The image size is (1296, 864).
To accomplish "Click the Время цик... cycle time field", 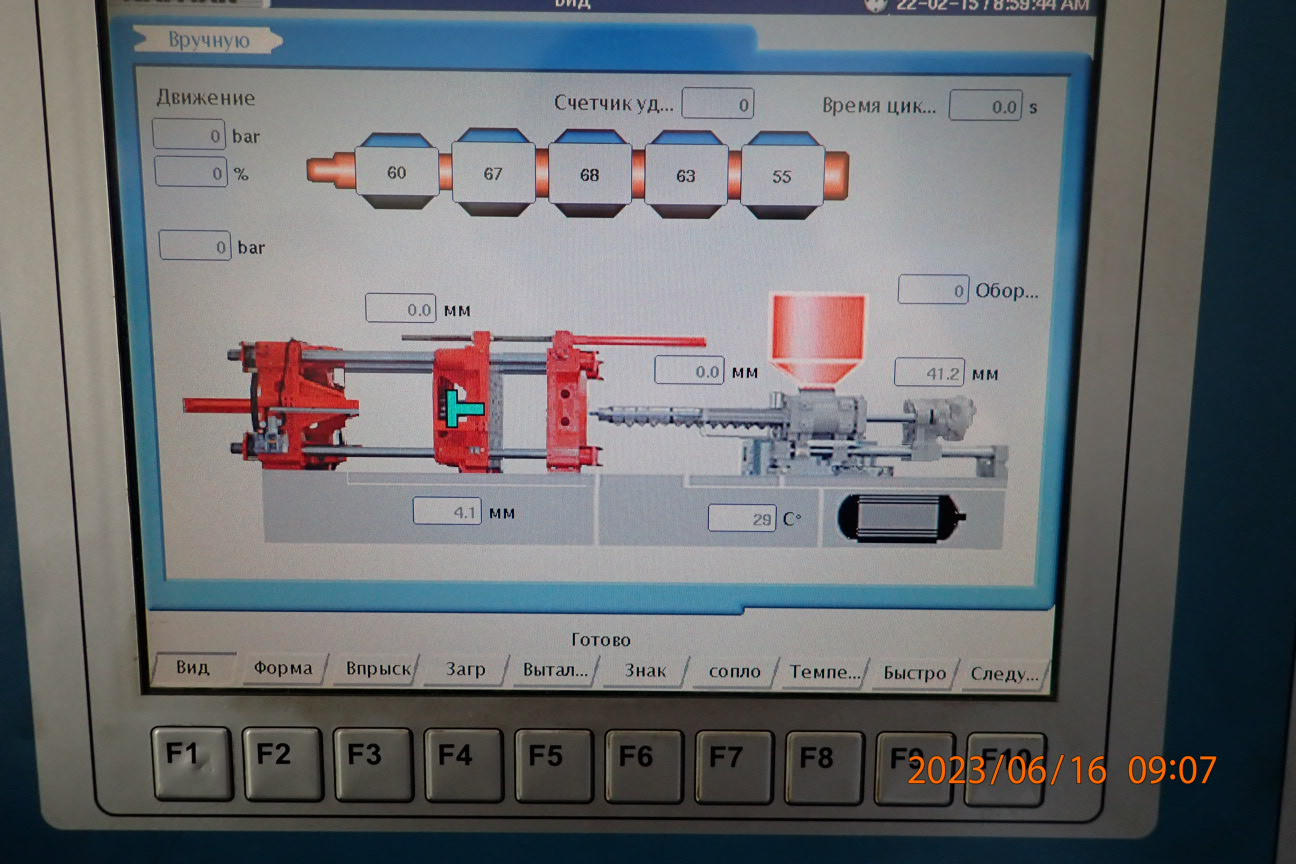I will (985, 106).
